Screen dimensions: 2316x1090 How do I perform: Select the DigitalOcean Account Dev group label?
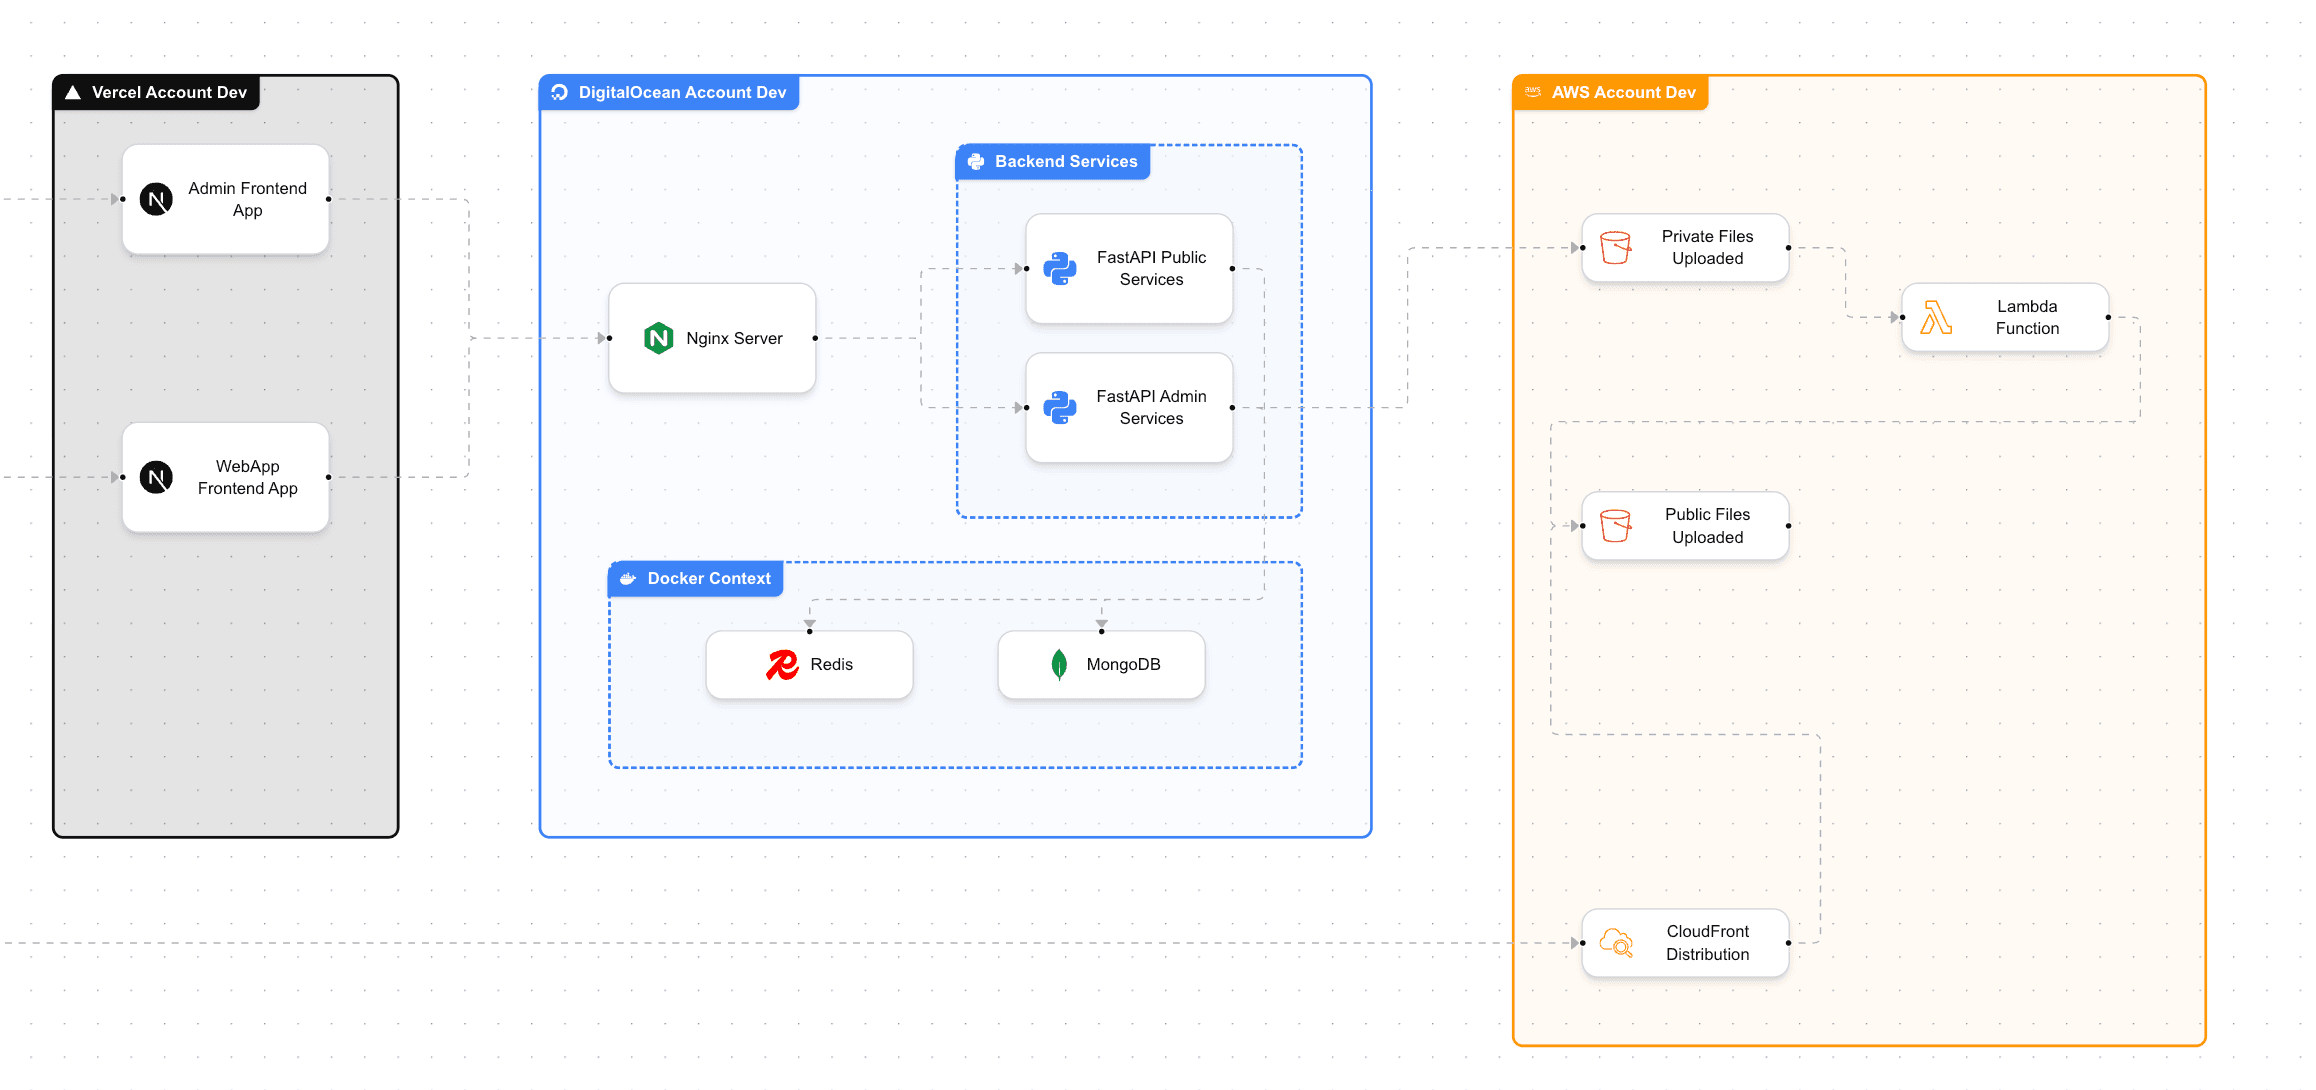click(682, 93)
